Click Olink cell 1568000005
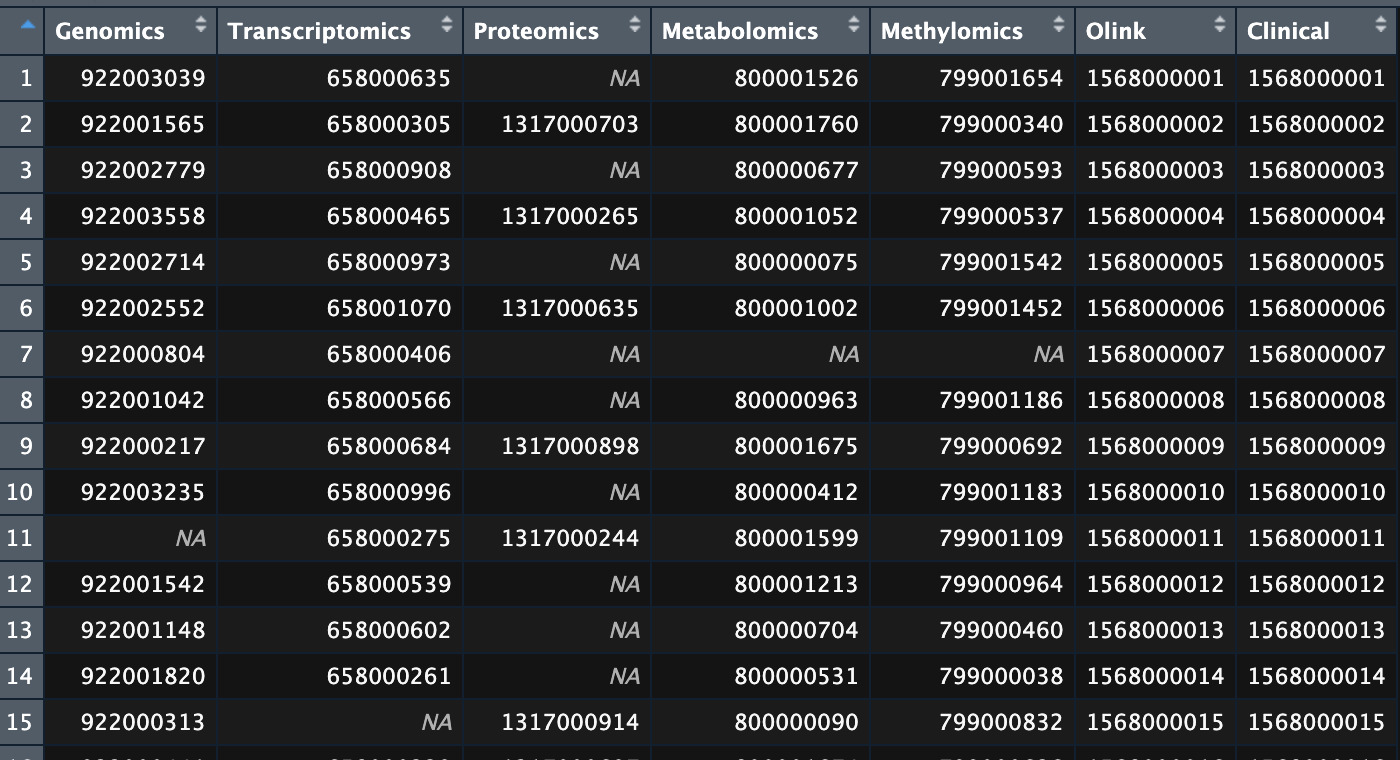1400x760 pixels. coord(1155,262)
